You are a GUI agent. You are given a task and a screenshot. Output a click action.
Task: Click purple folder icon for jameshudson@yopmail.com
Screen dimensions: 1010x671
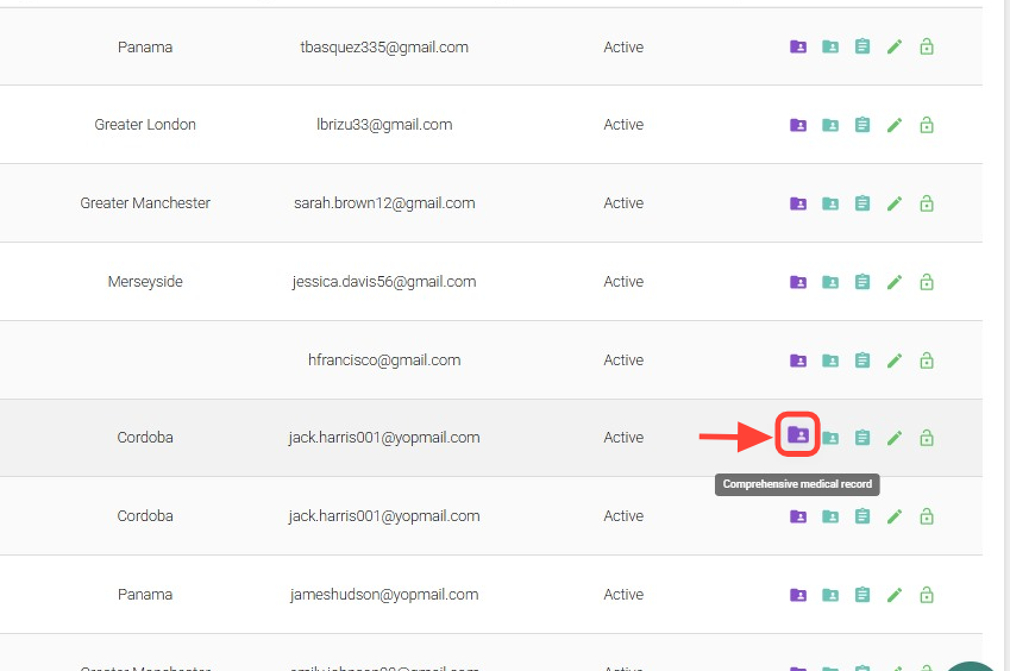[x=798, y=595]
